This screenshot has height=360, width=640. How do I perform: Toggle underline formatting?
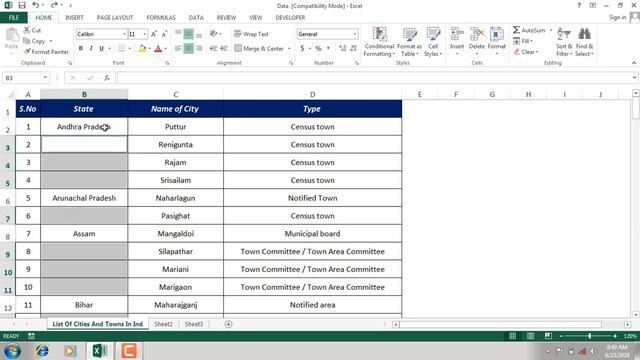101,49
